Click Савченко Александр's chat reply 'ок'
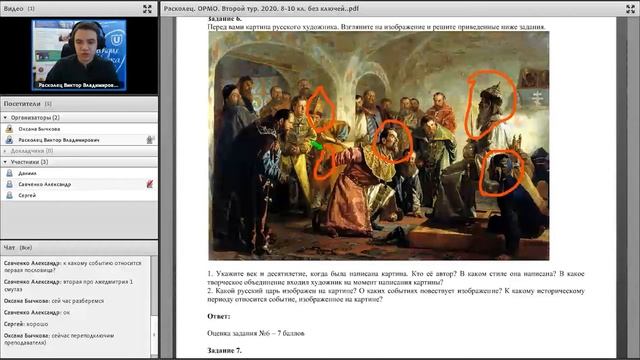The width and height of the screenshot is (640, 360). click(37, 312)
